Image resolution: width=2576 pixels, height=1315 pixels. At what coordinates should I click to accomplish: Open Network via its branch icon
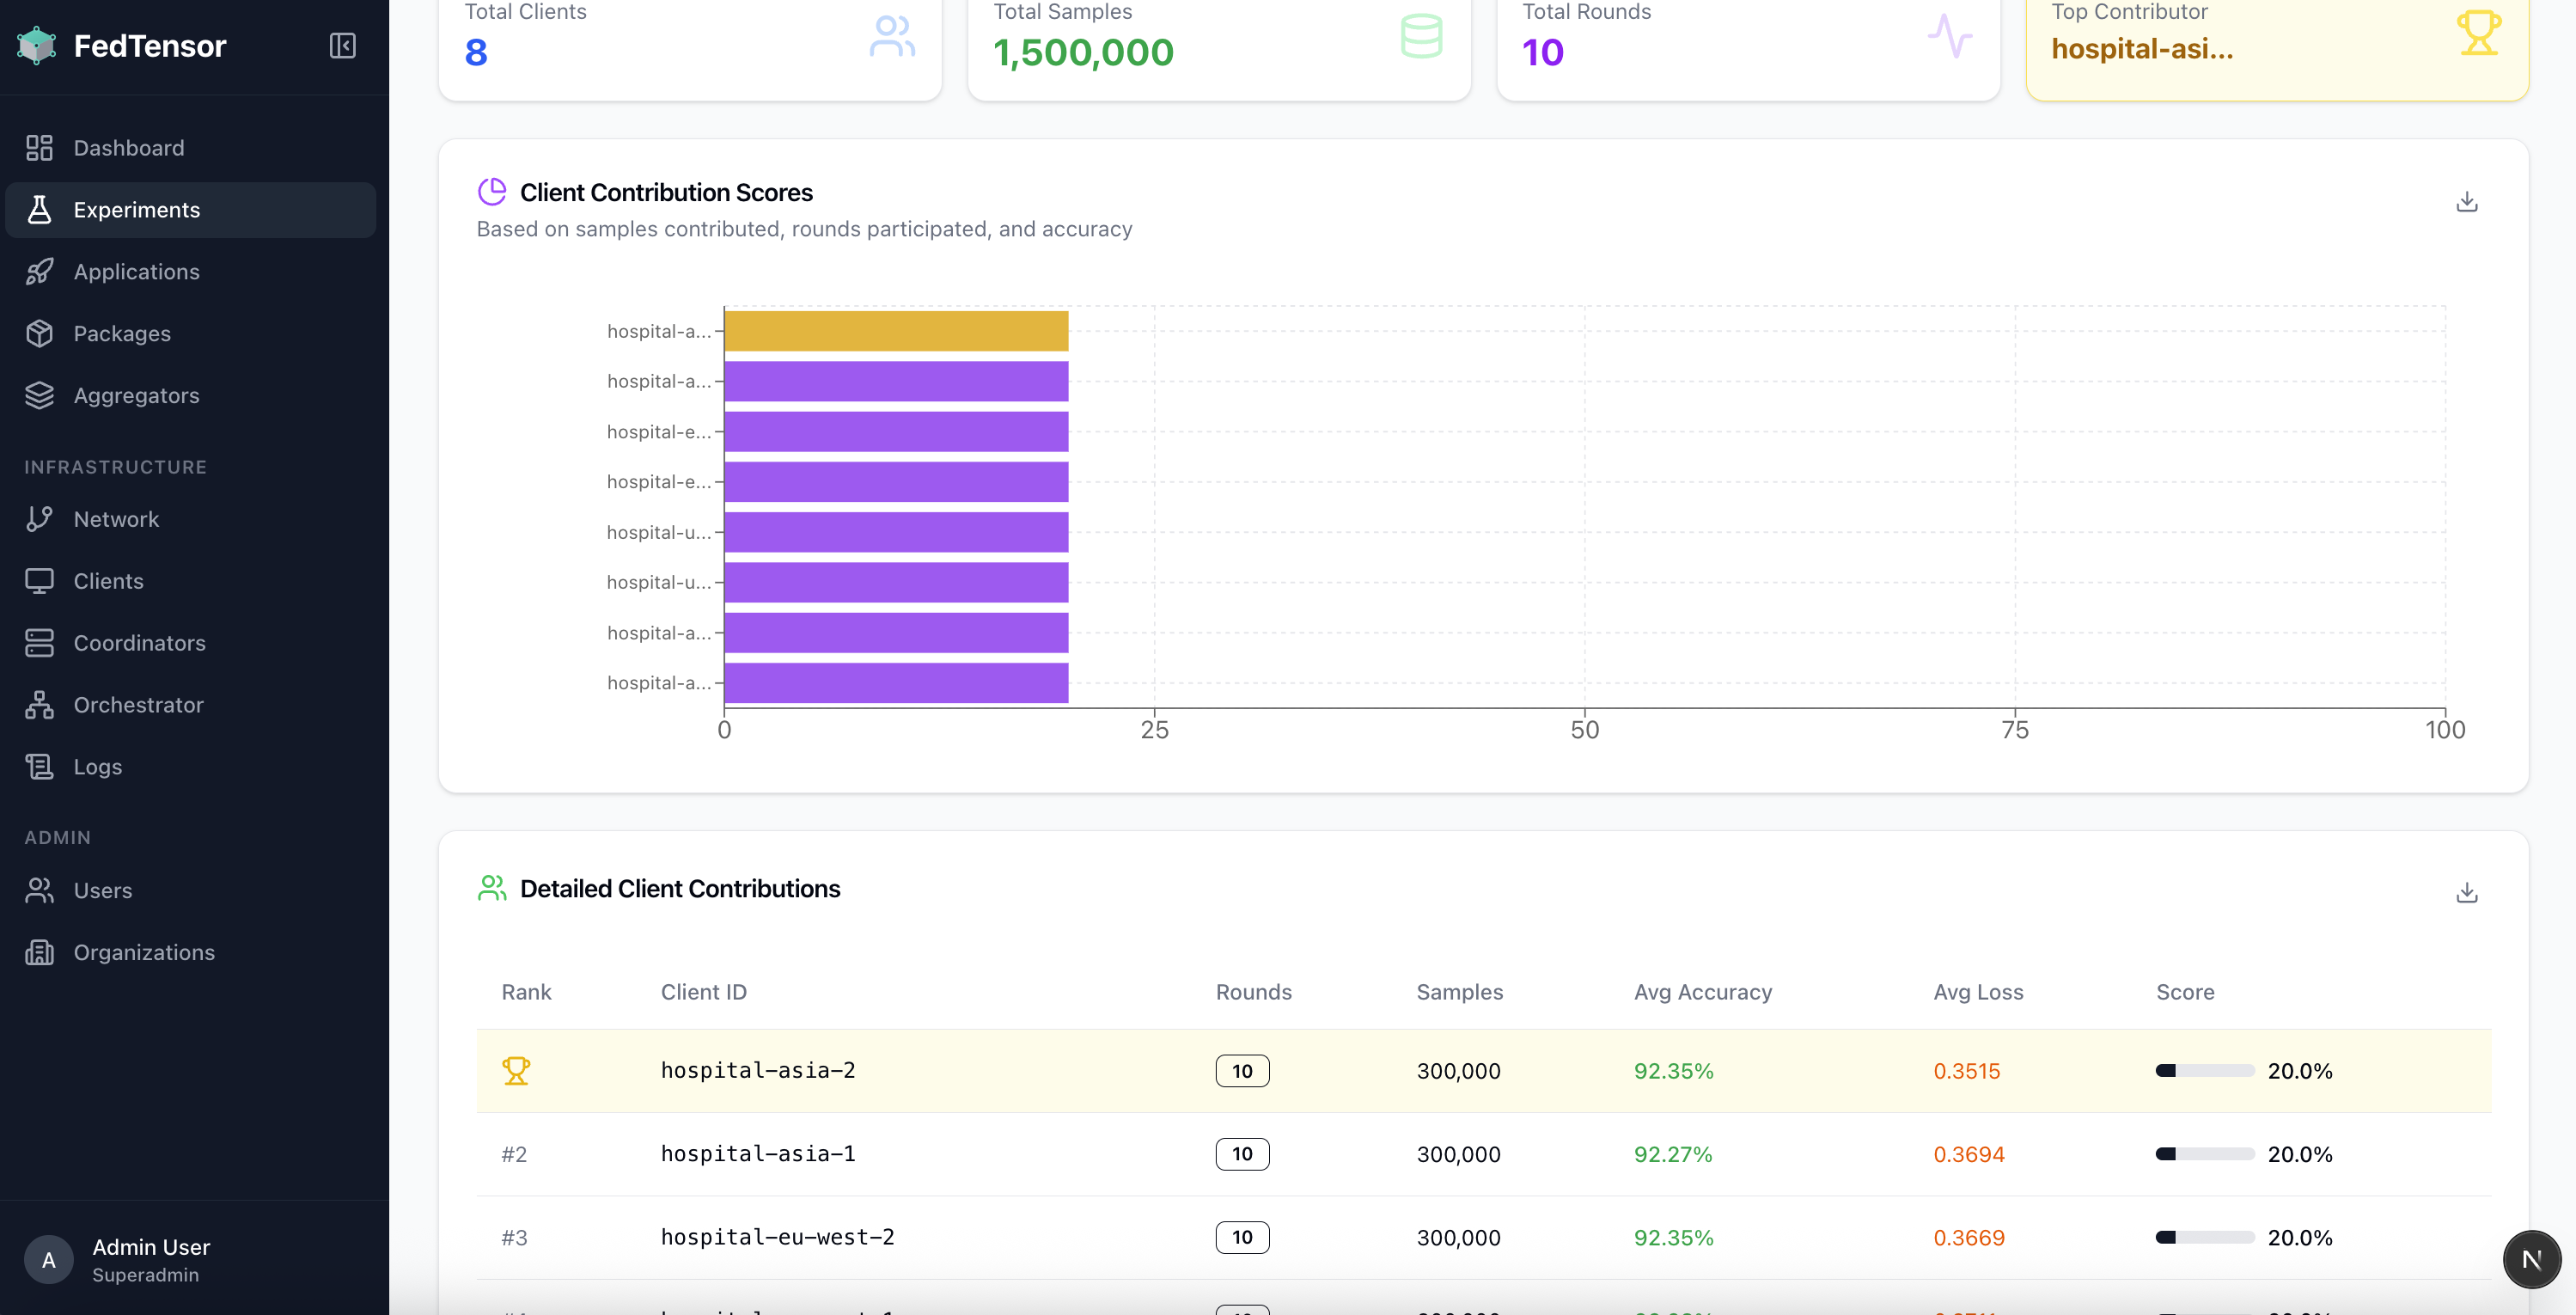40,519
